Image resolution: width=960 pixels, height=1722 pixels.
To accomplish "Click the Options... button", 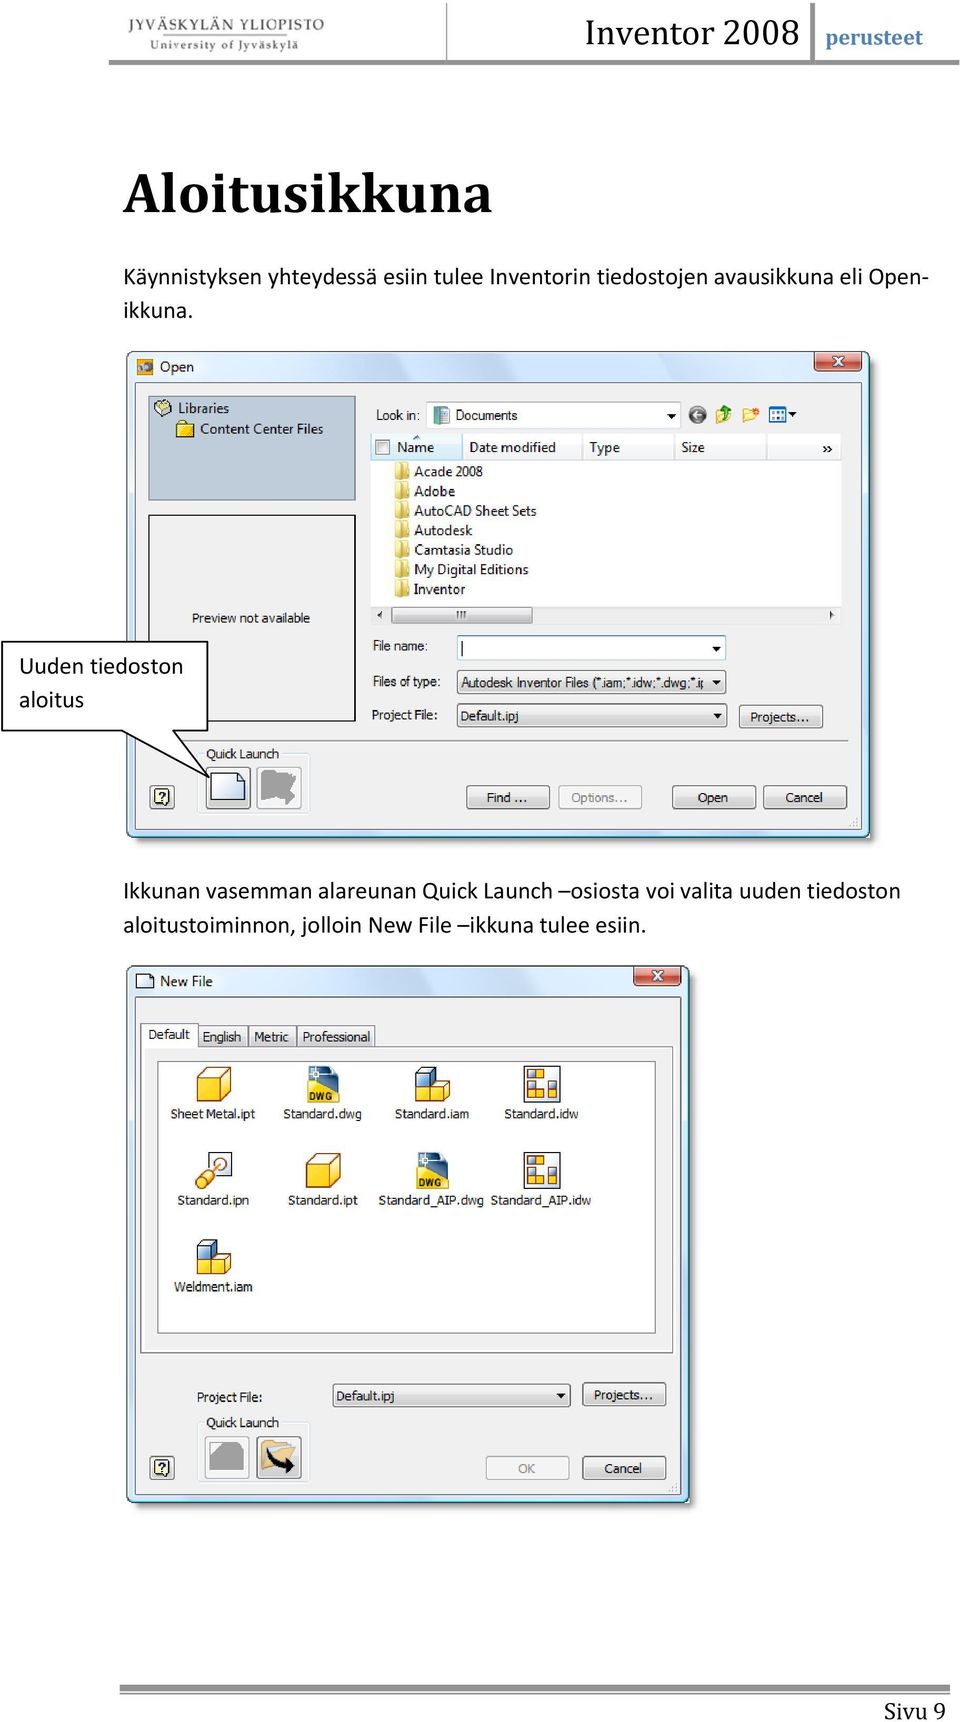I will tap(599, 798).
